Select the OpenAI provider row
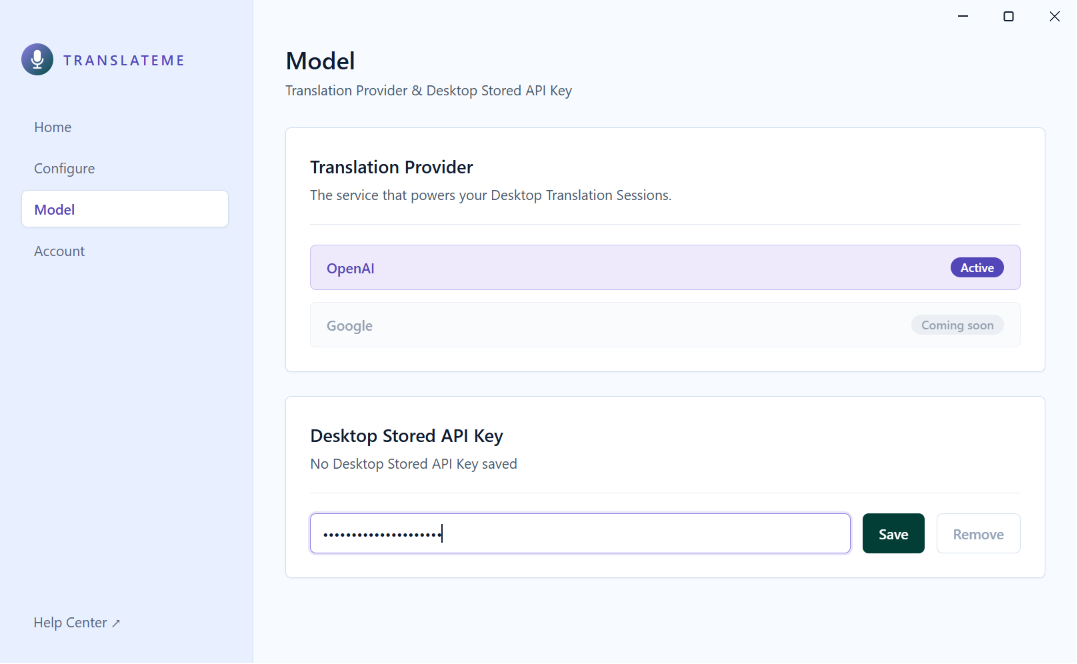The image size is (1077, 664). click(x=665, y=268)
